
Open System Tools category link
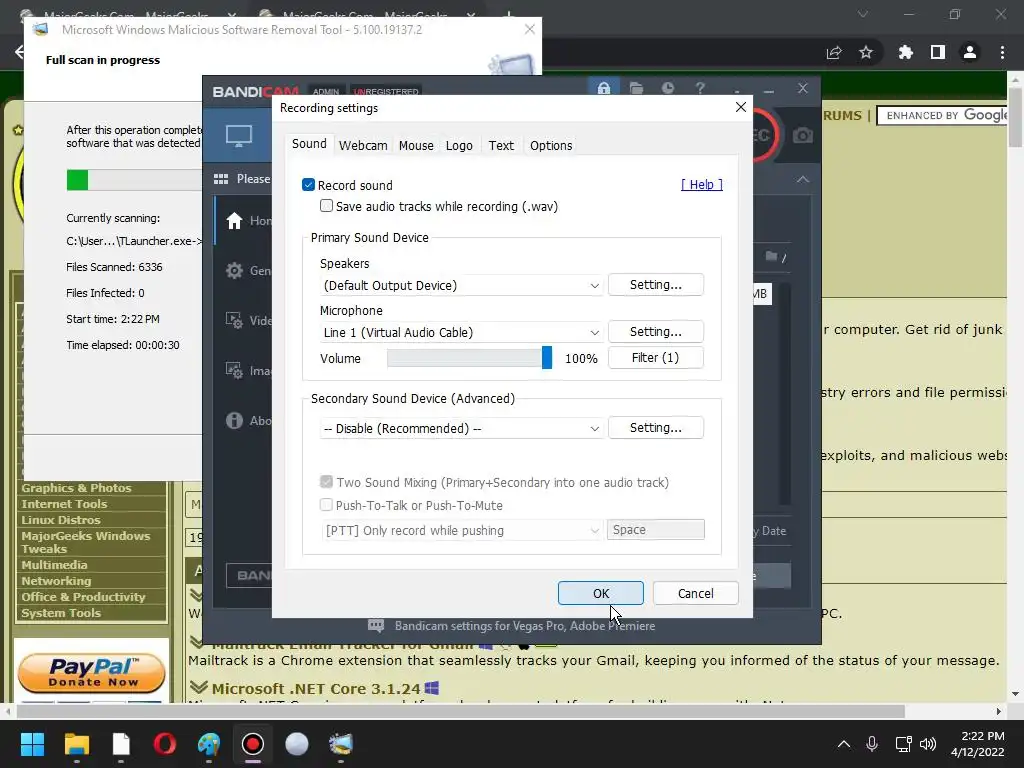point(61,613)
